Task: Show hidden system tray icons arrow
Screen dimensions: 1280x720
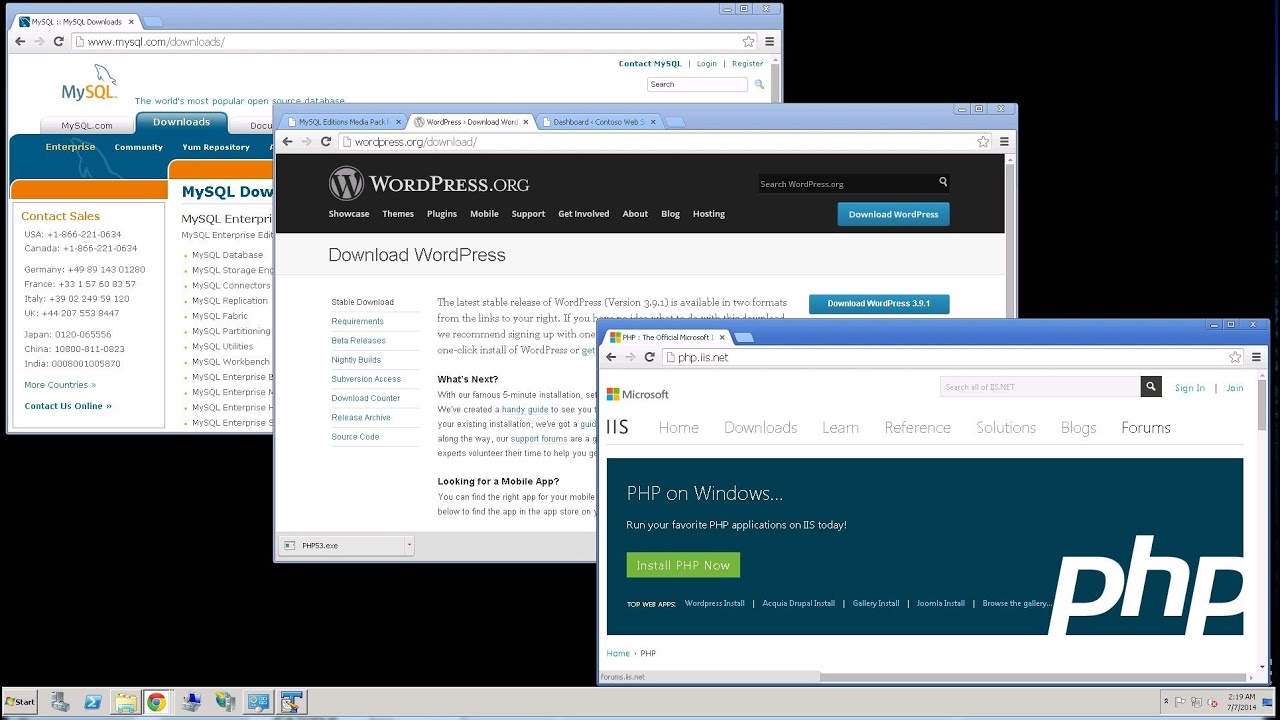Action: click(x=1166, y=702)
